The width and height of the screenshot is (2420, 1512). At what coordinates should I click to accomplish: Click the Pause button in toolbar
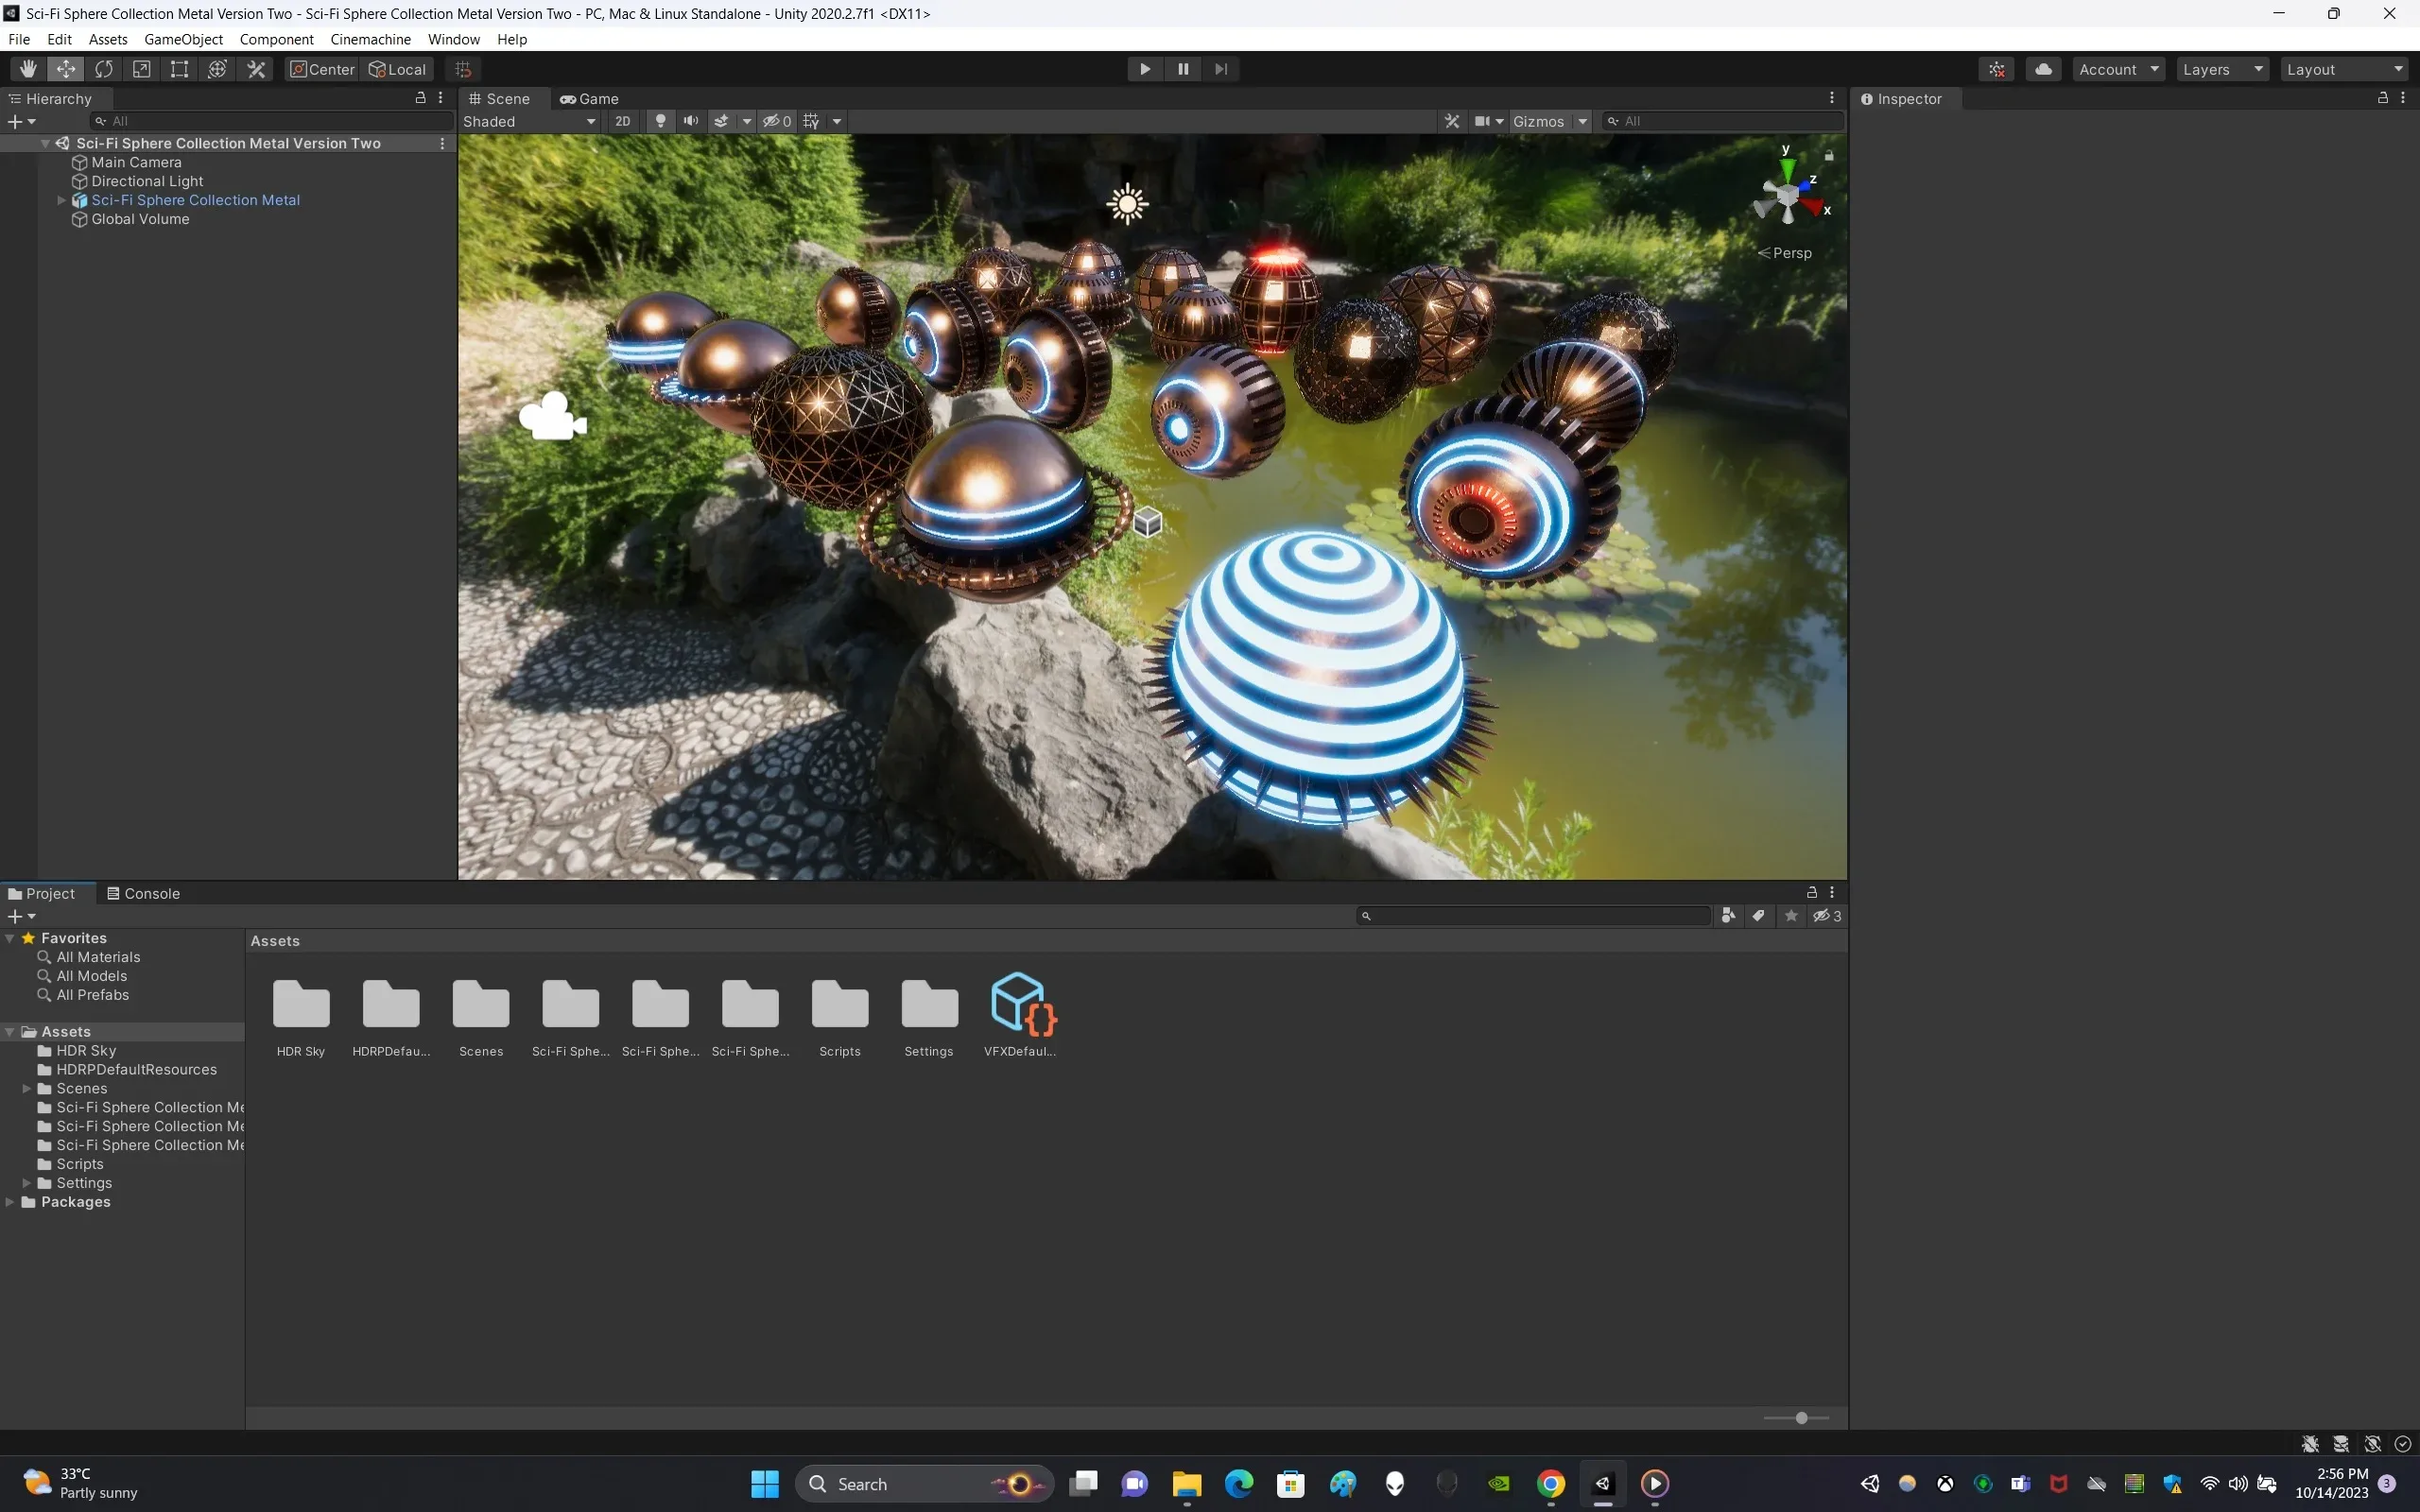coord(1182,68)
